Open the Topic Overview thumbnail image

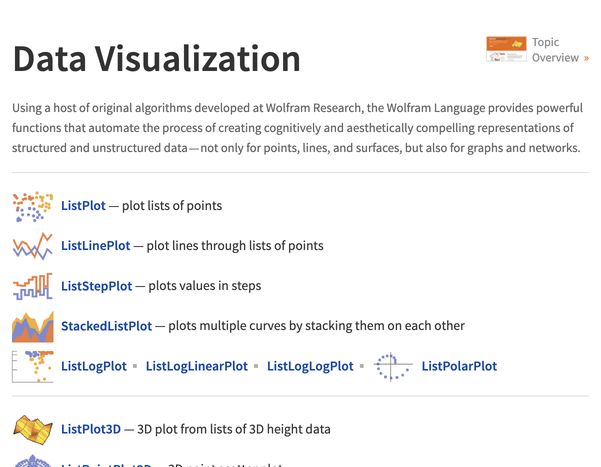click(506, 50)
